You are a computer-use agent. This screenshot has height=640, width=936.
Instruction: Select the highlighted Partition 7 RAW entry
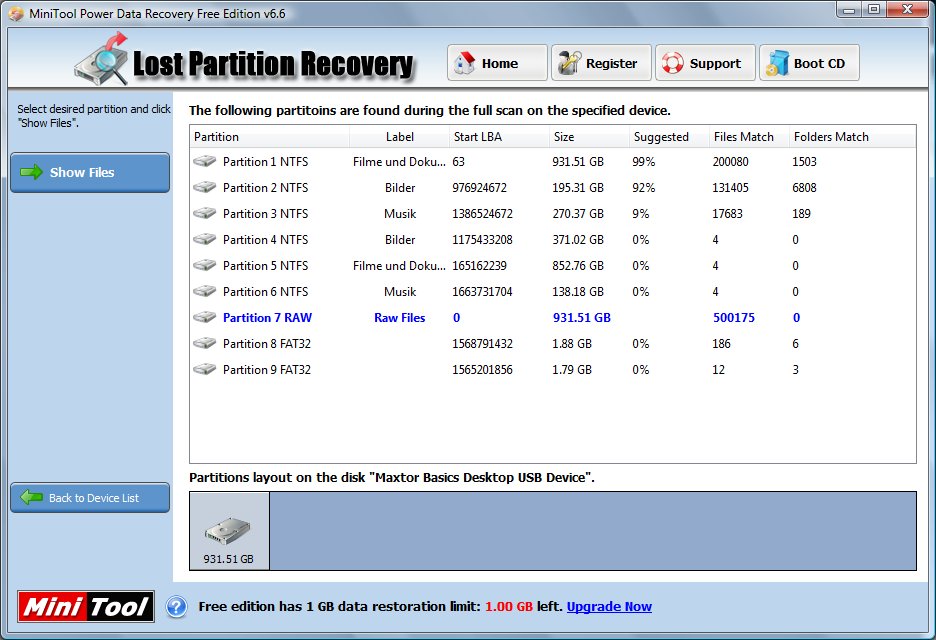pyautogui.click(x=553, y=317)
